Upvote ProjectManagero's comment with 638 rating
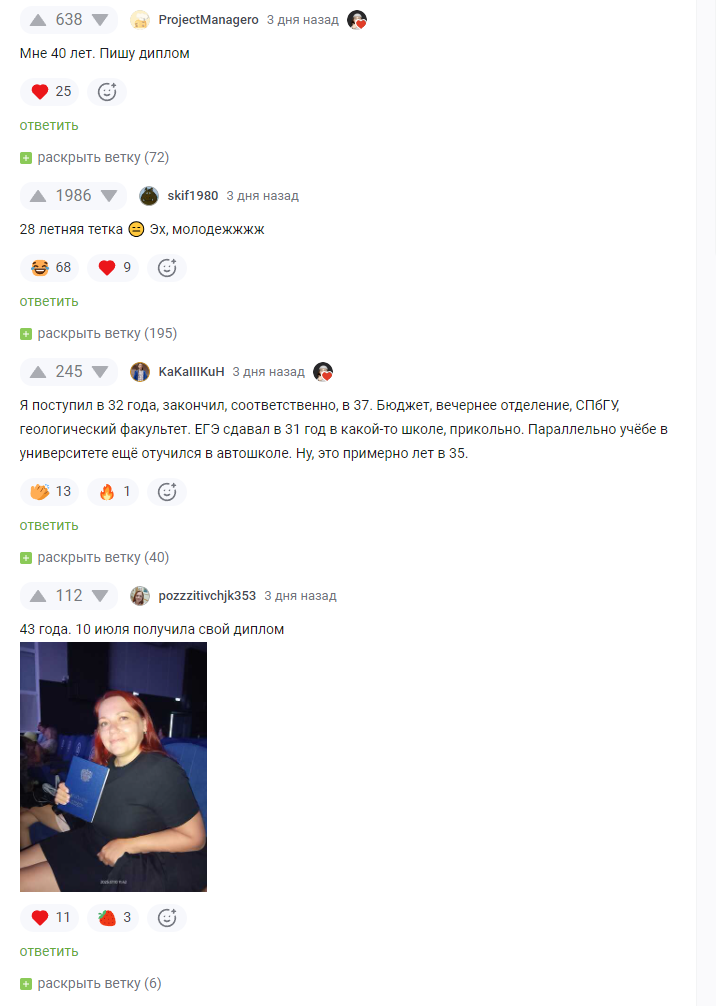 38,20
